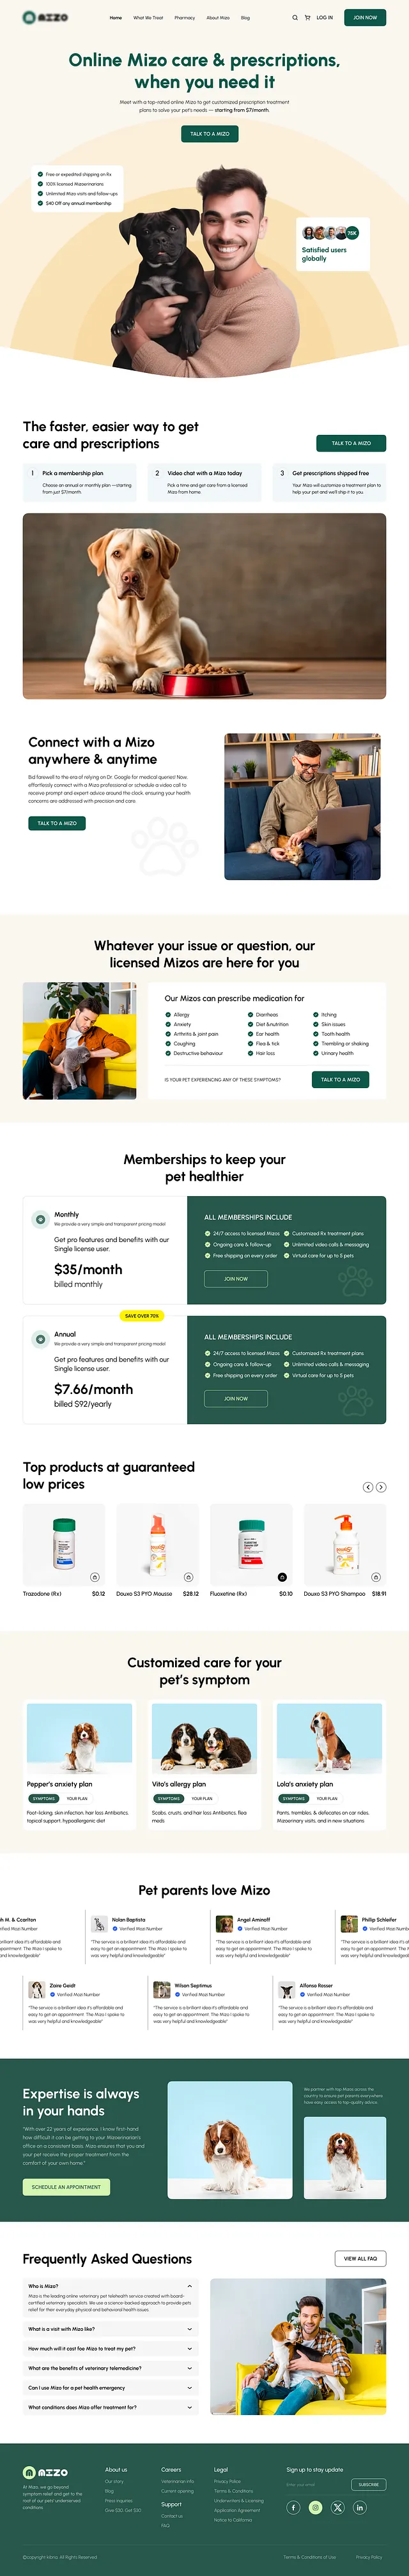Open Mizo's Facebook page icon

[x=293, y=2507]
